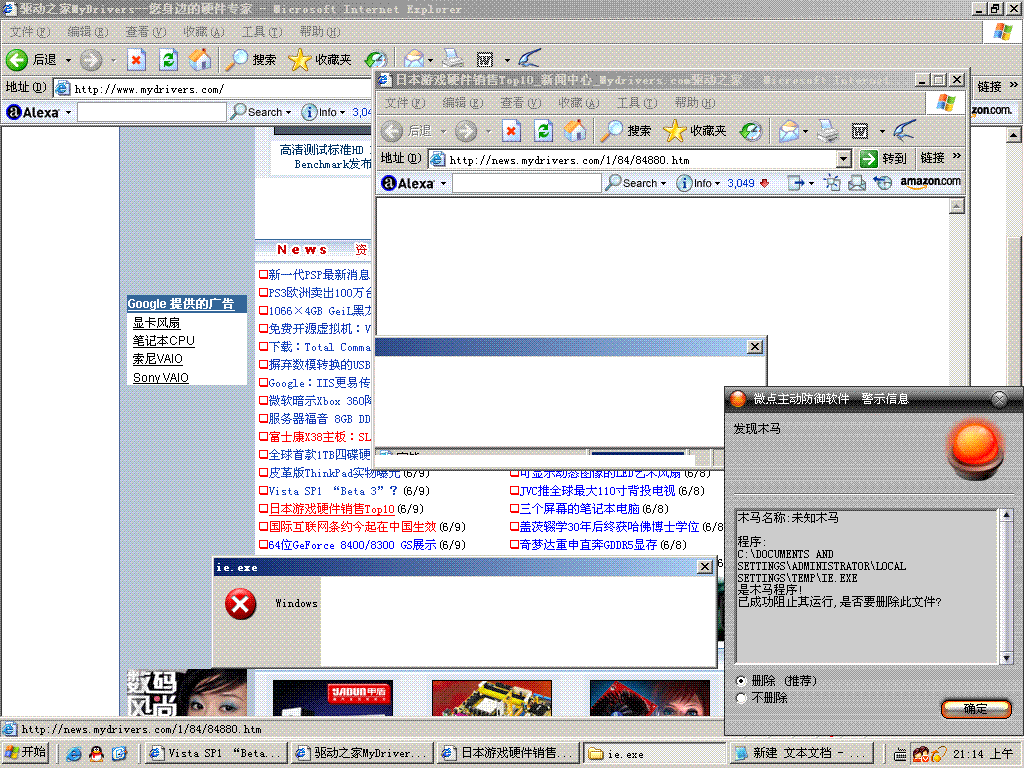Select the 不删除 radio option
This screenshot has width=1024, height=768.
741,698
